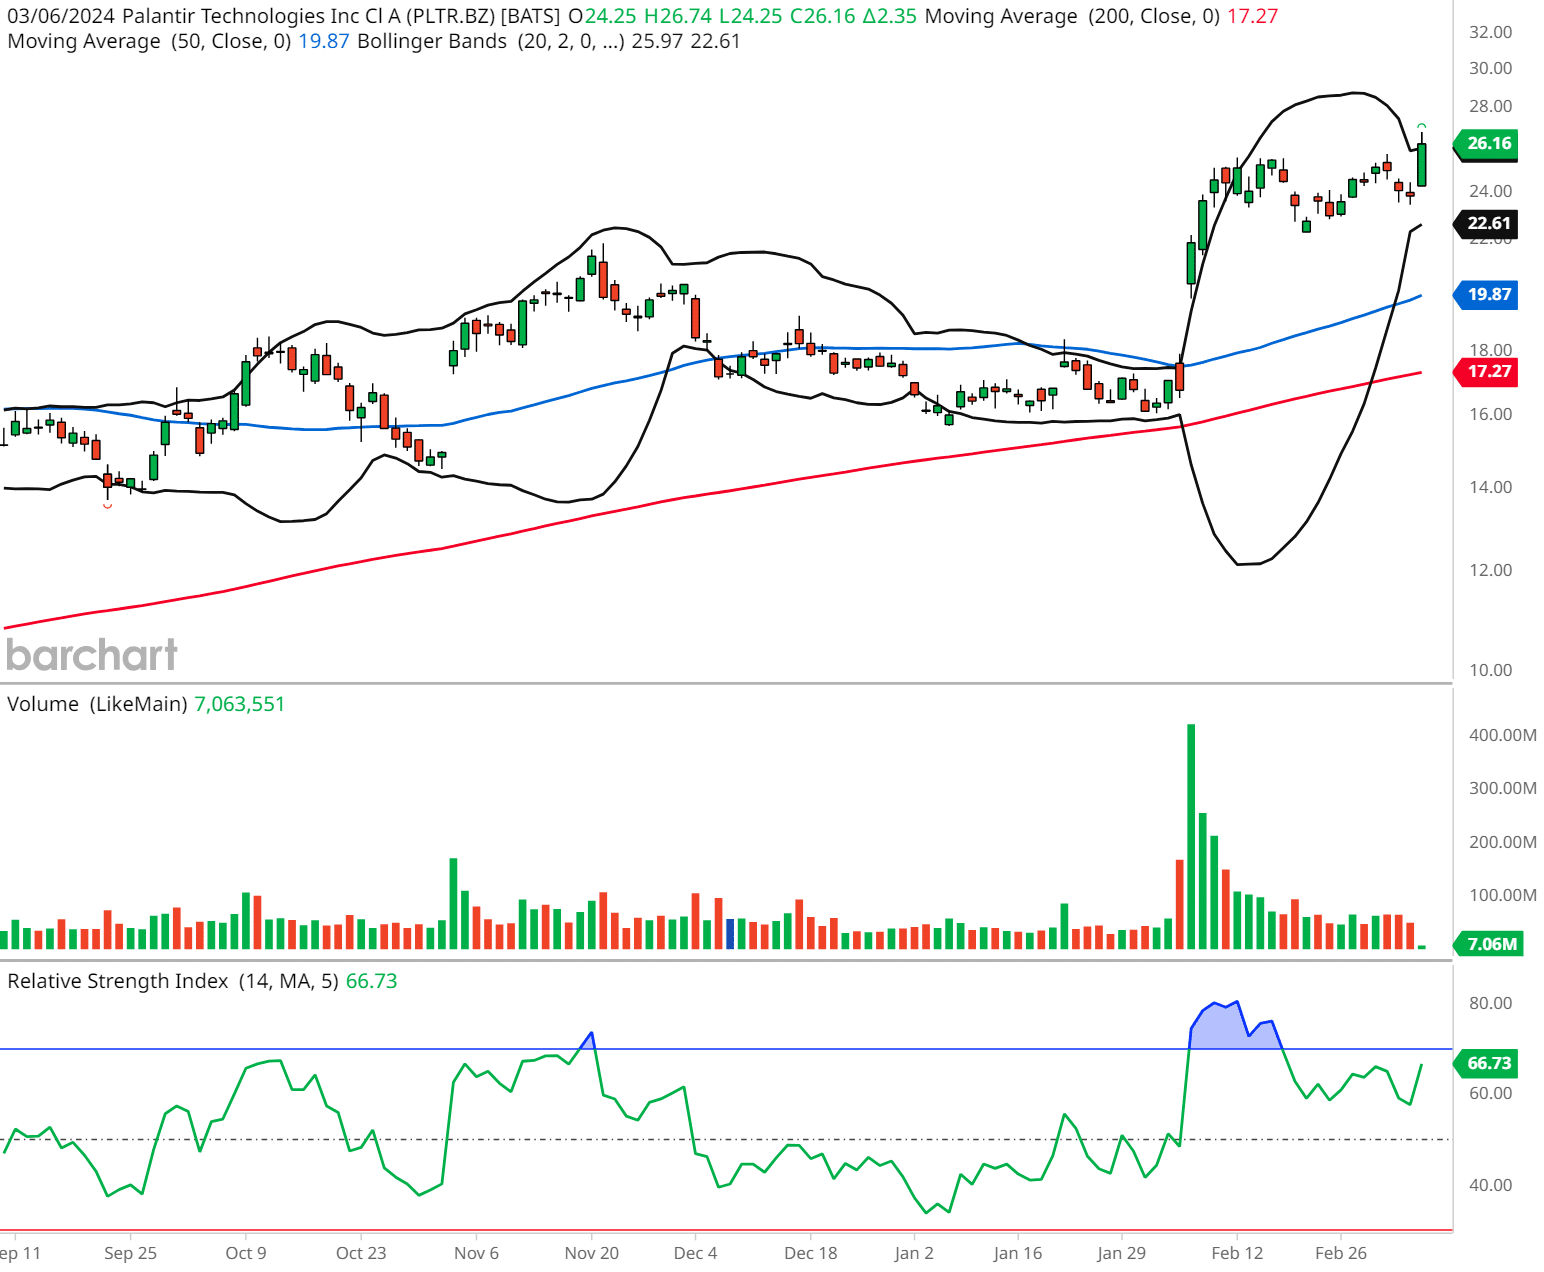Click the green 26.16 price tag
Viewport: 1544px width, 1272px height.
(1487, 143)
